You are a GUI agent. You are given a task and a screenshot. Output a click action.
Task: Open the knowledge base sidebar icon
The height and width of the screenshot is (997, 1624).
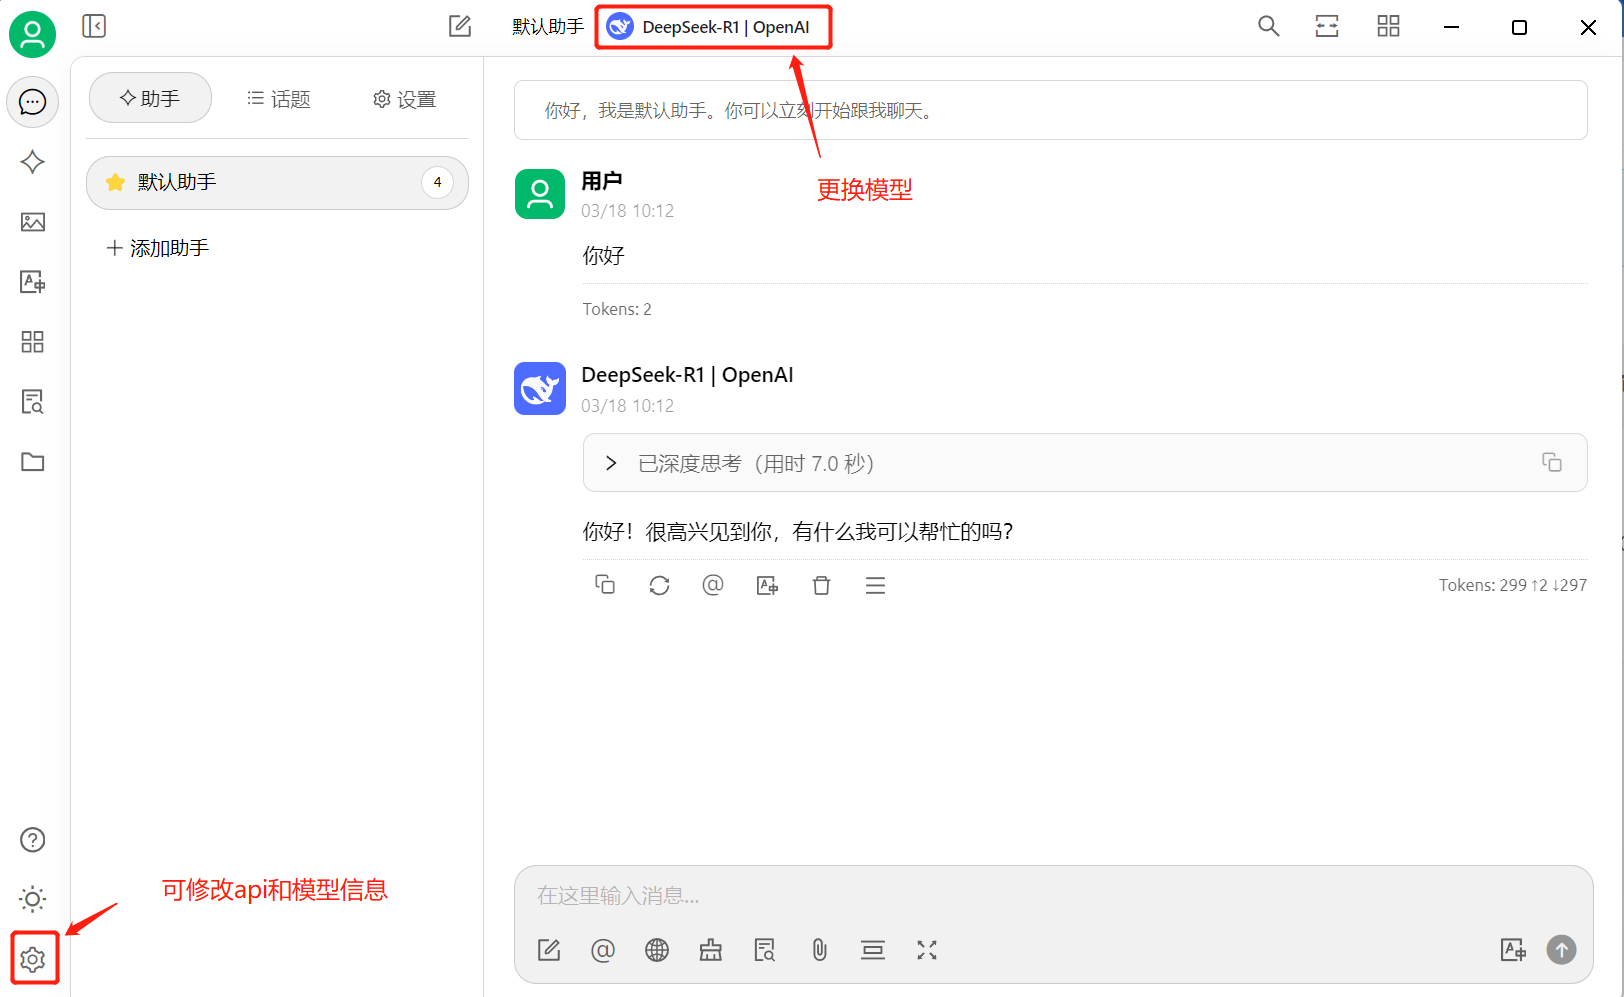click(33, 402)
